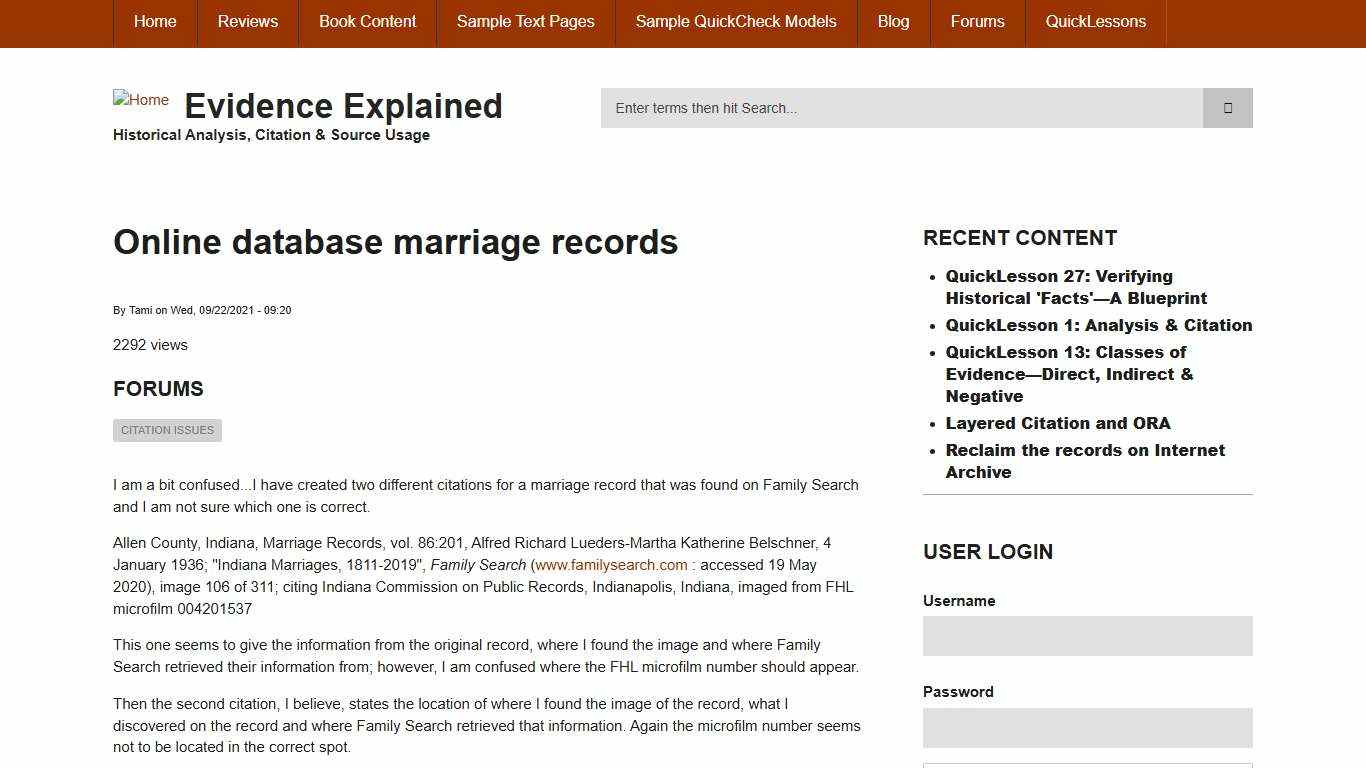Open the Sample QuickCheck Models page
Image resolution: width=1366 pixels, height=768 pixels.
735,21
